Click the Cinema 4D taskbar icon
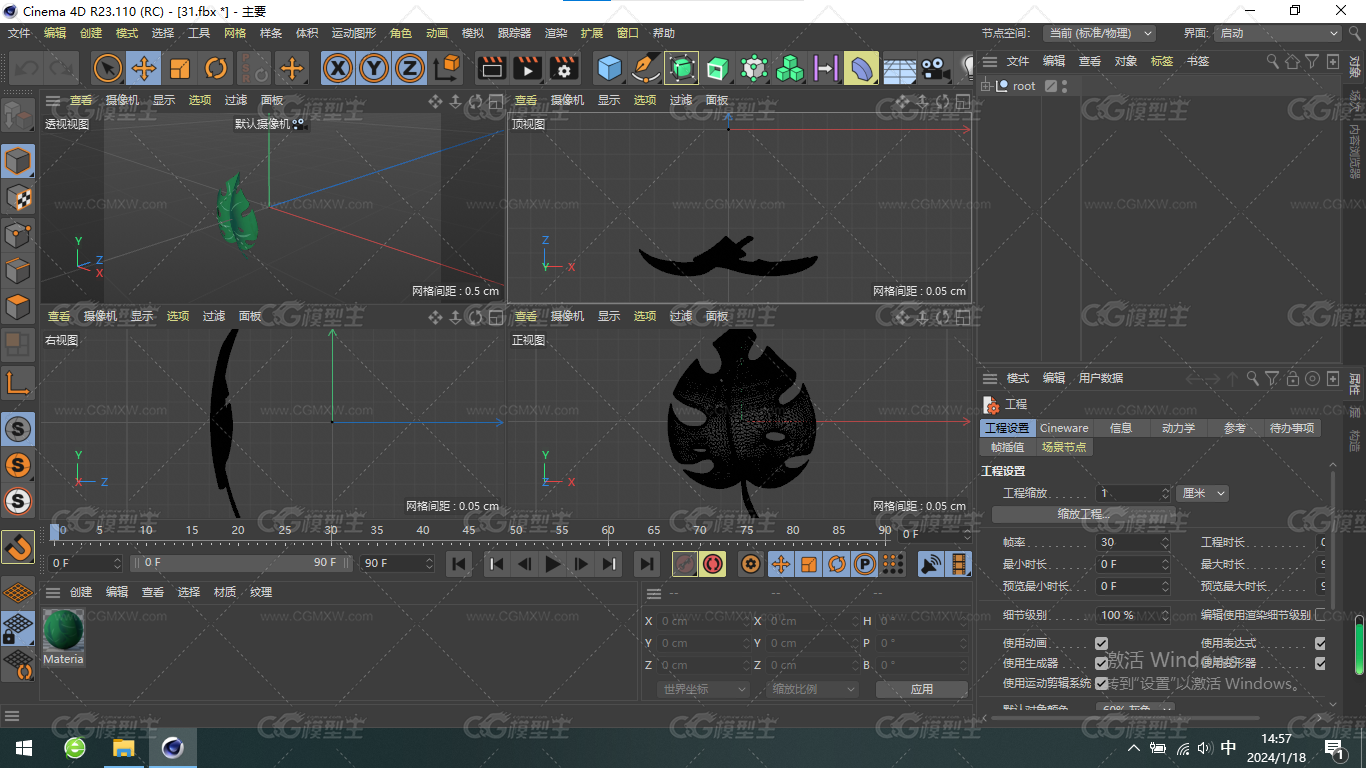This screenshot has width=1366, height=768. (x=173, y=748)
